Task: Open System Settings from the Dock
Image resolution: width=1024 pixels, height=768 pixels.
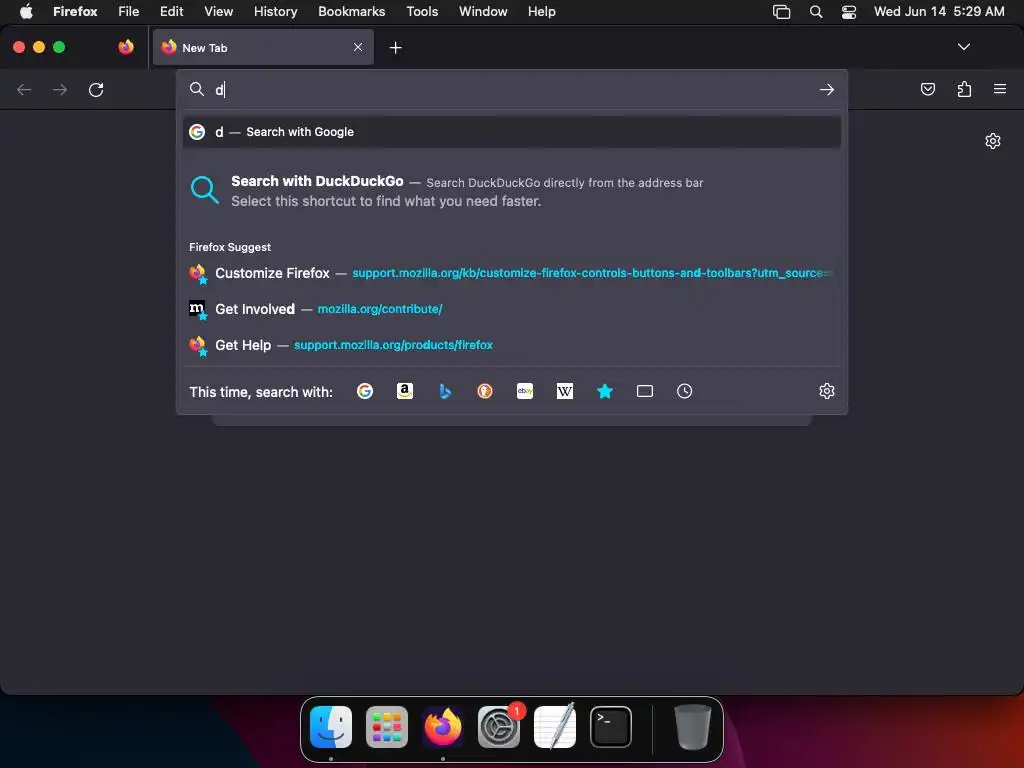Action: pos(499,727)
